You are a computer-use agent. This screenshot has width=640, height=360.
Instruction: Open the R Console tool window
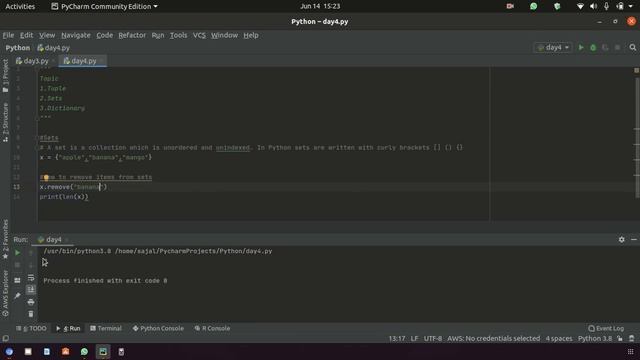212,329
